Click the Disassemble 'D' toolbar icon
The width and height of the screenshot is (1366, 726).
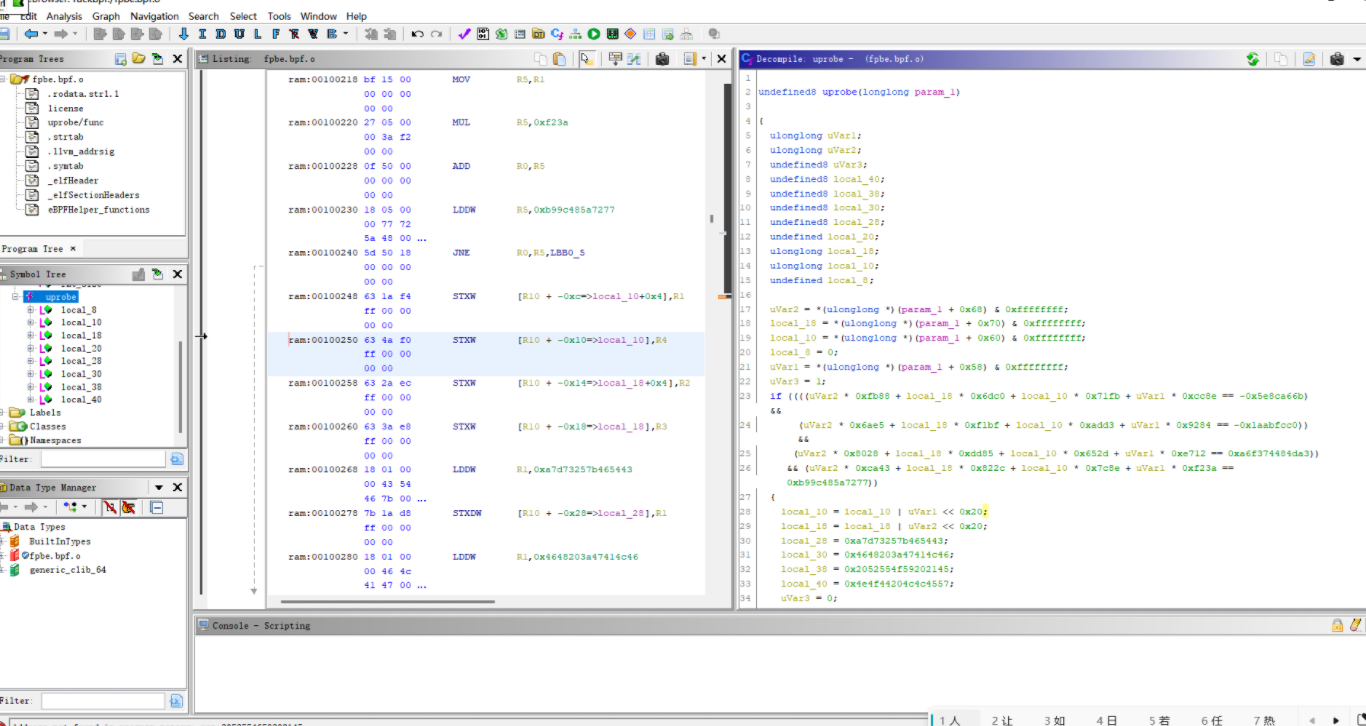point(220,34)
